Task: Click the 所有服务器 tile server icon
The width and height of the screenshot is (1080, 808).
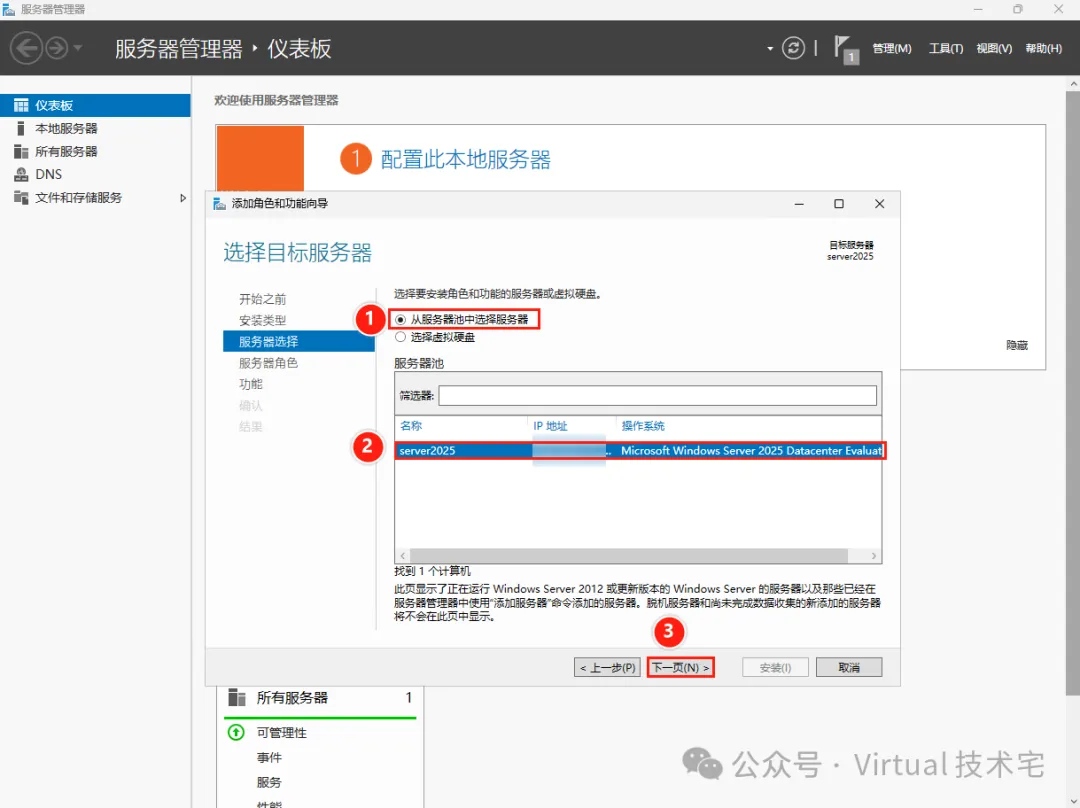Action: pos(237,698)
